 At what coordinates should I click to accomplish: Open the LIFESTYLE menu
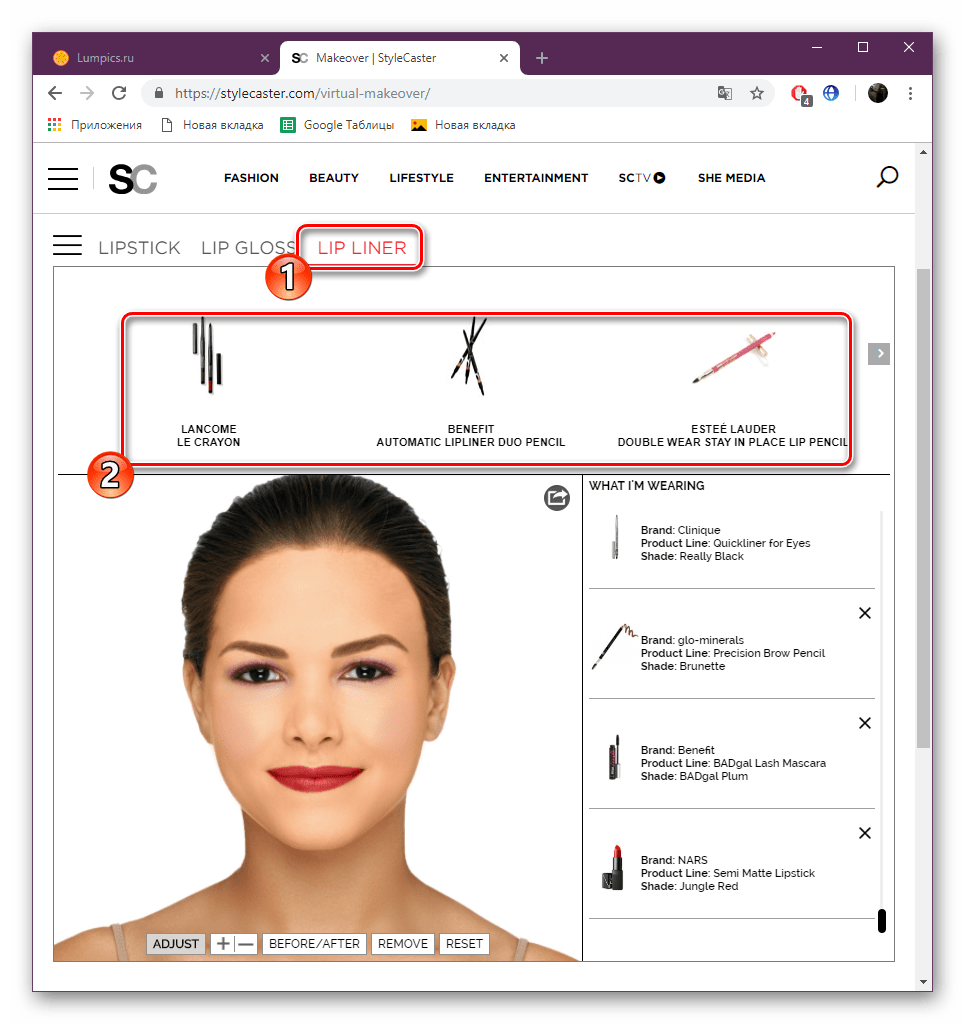tap(422, 178)
